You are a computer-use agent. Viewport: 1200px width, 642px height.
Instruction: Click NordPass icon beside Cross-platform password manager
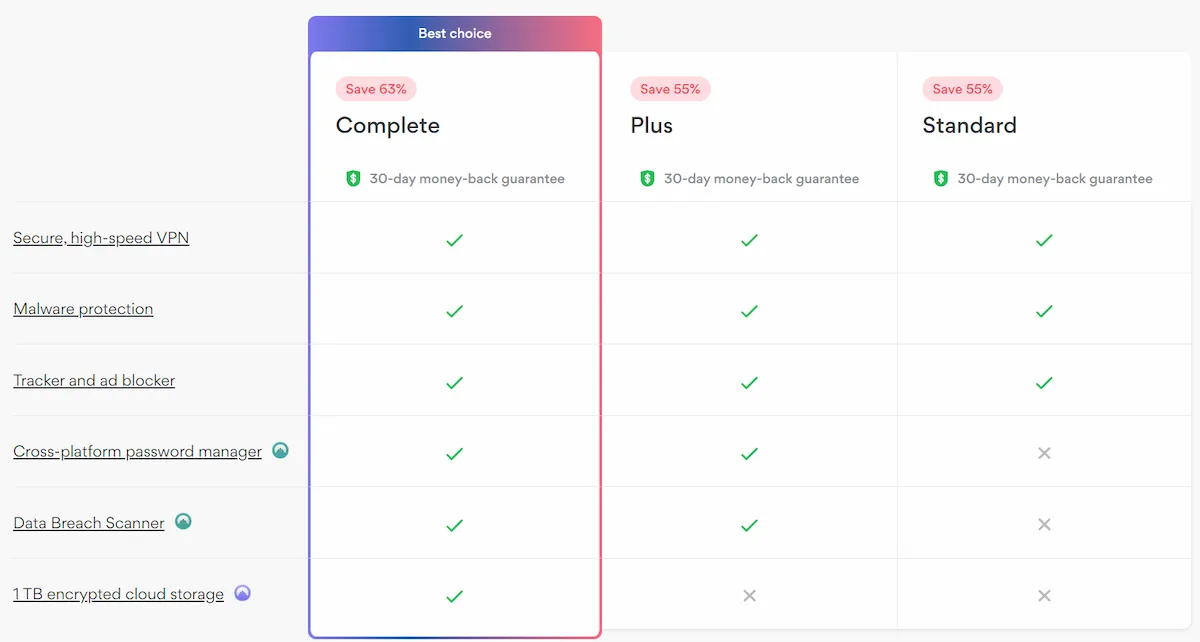click(x=281, y=451)
